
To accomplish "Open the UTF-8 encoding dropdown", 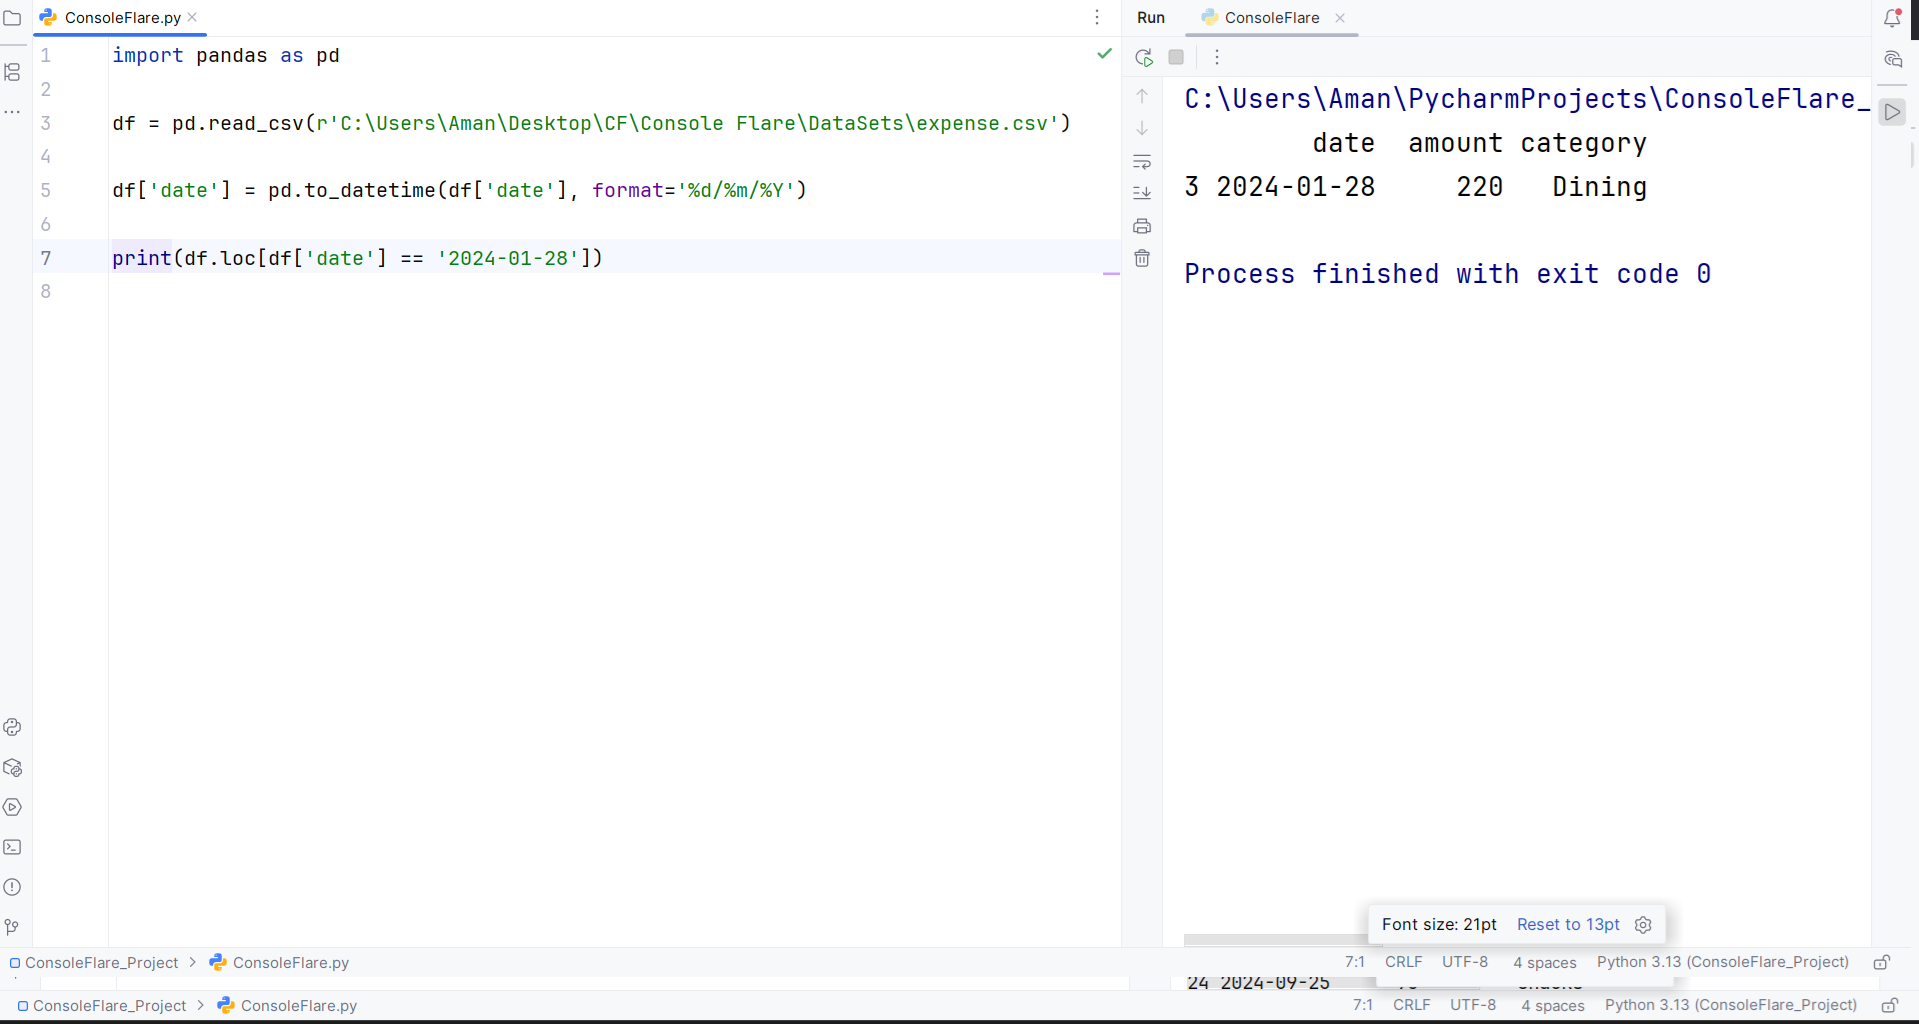I will coord(1473,1006).
